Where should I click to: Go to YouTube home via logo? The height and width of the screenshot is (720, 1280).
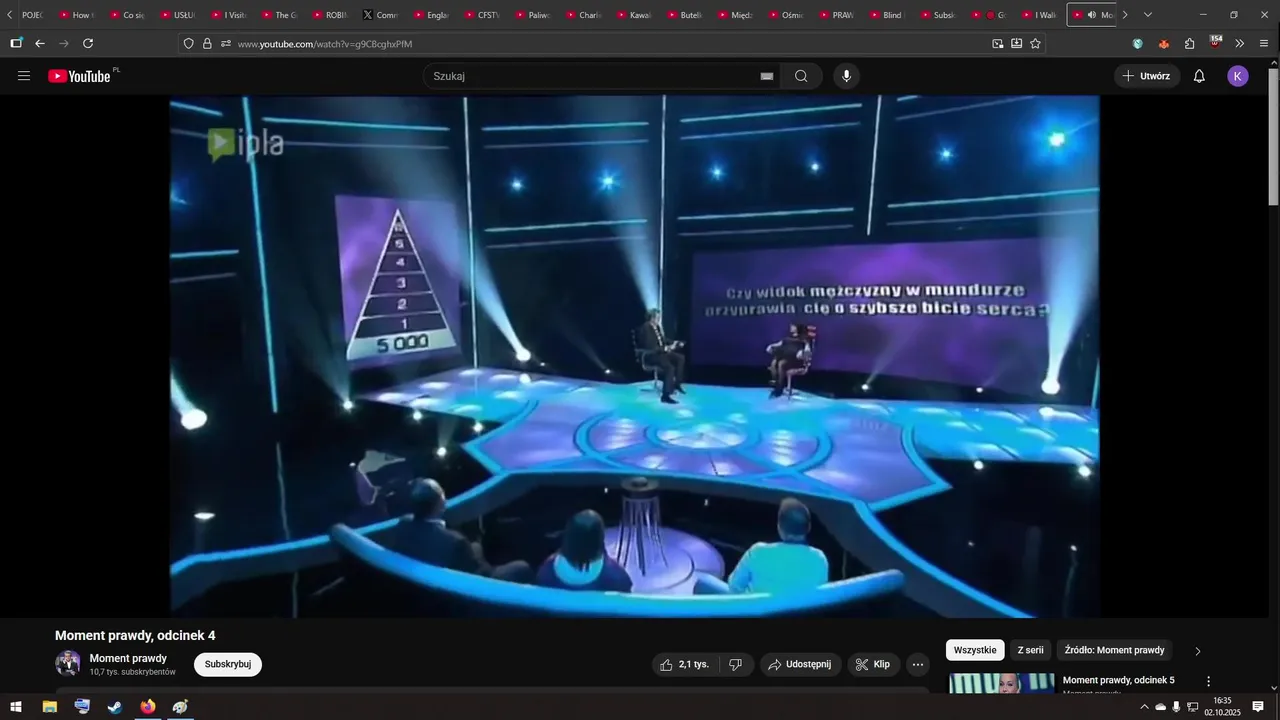pyautogui.click(x=80, y=76)
